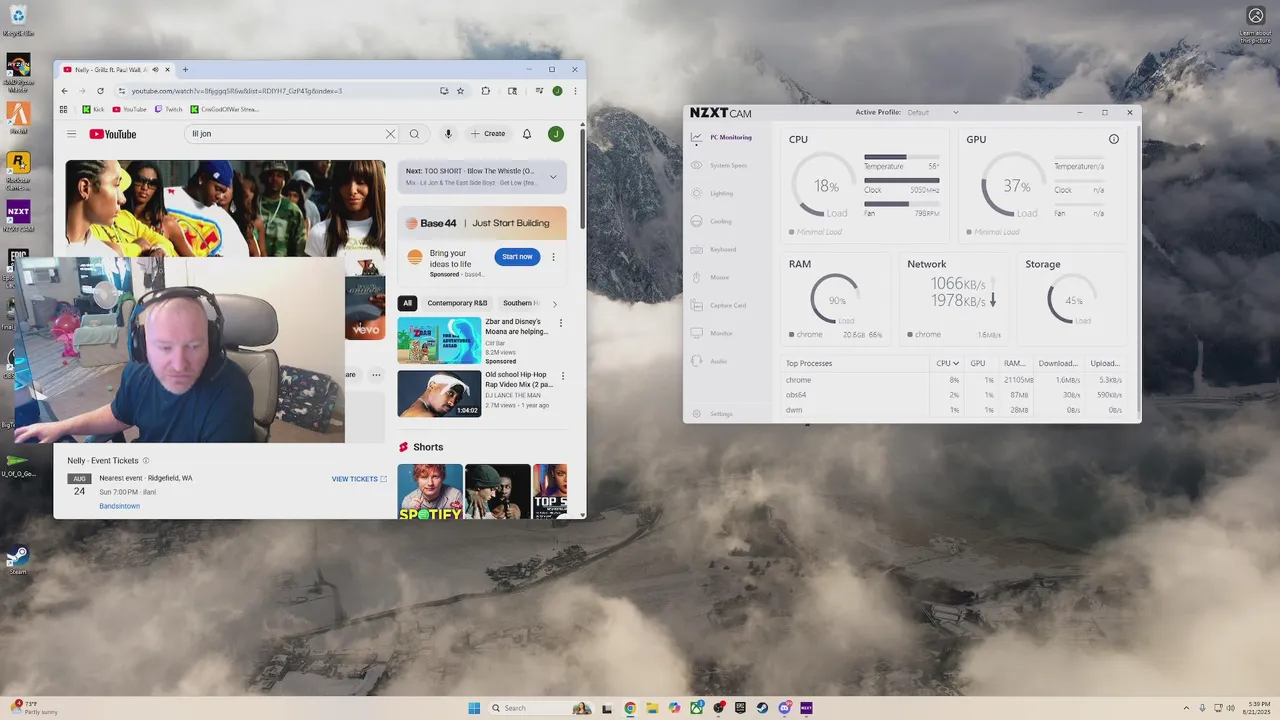This screenshot has height=720, width=1280.
Task: Open the Cooling section in NZXT CAM
Action: point(711,221)
